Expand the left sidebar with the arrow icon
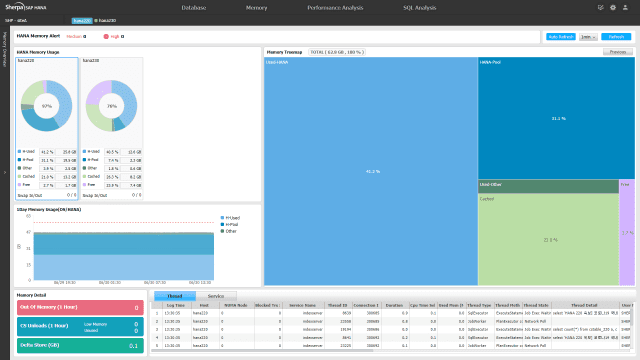The image size is (640, 360). tap(5, 172)
